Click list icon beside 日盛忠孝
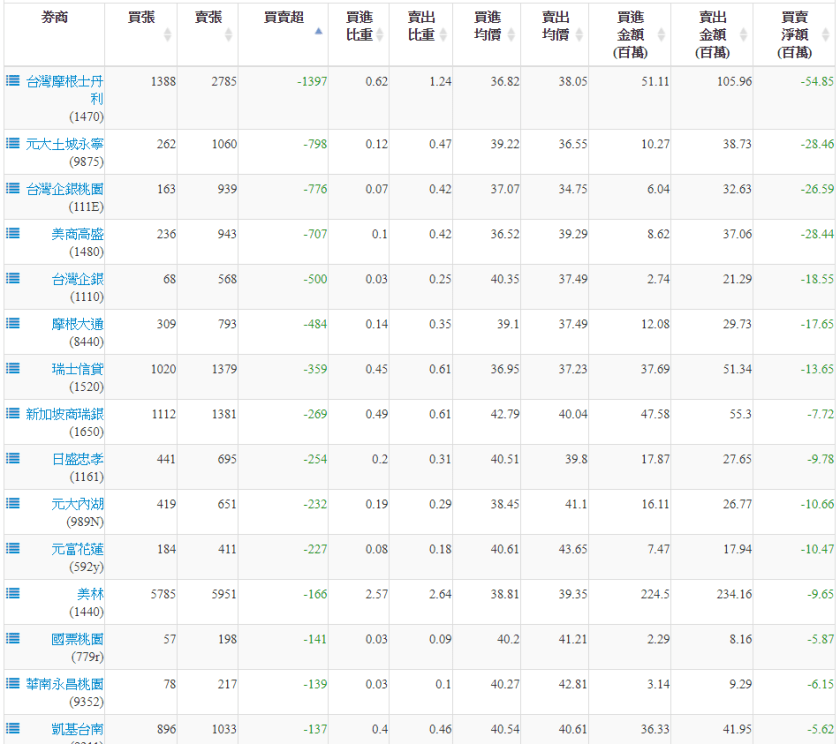 point(13,458)
